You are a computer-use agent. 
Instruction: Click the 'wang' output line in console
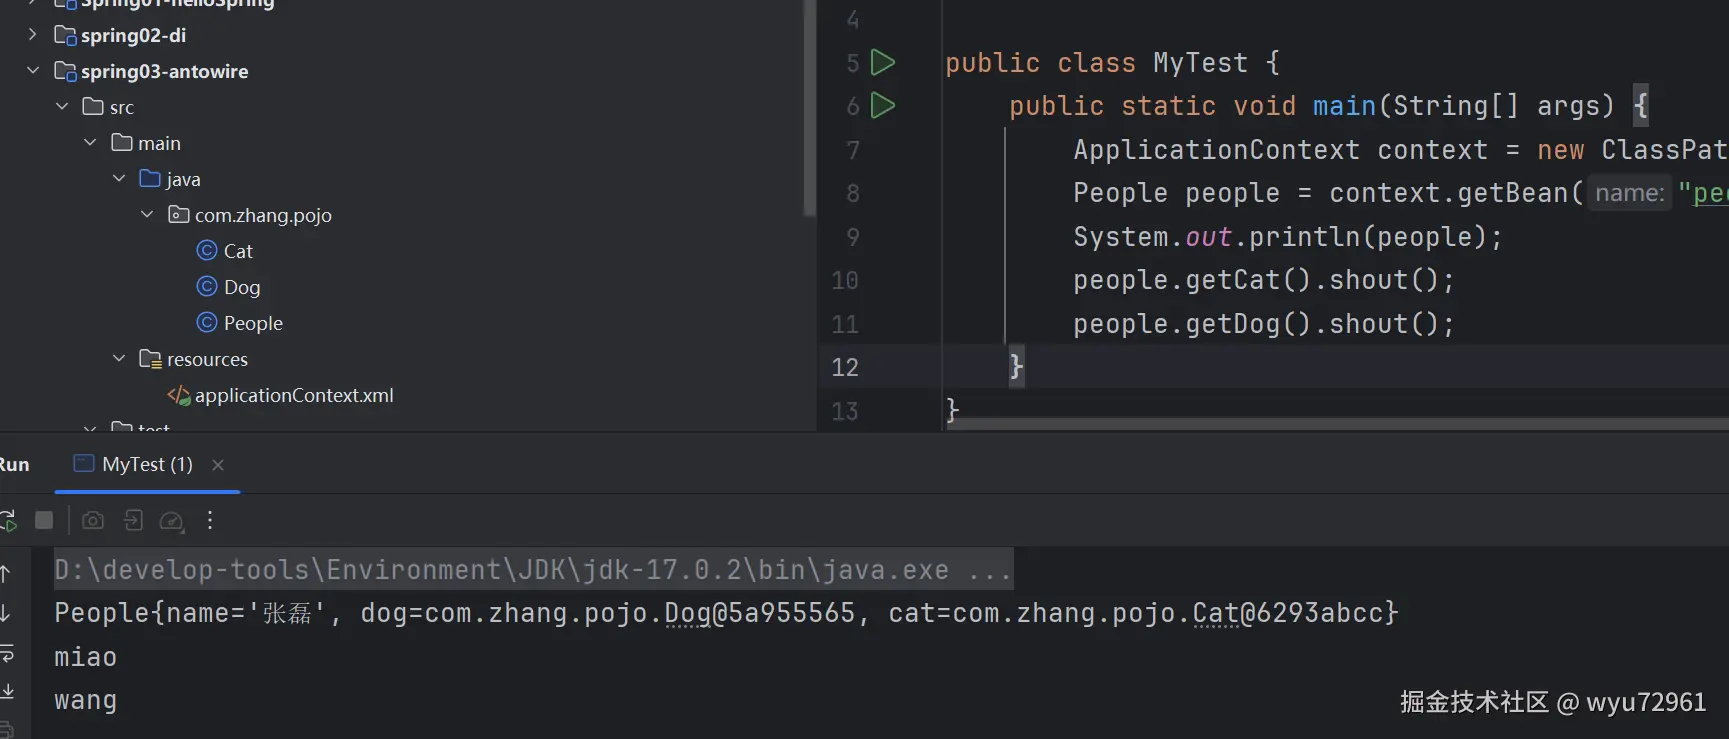click(x=85, y=700)
